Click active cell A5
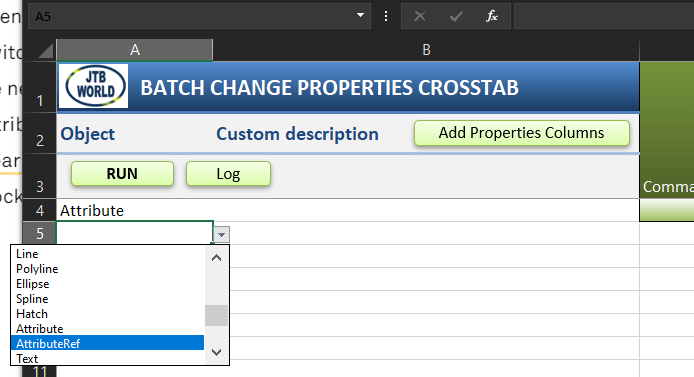The width and height of the screenshot is (694, 377). point(135,233)
